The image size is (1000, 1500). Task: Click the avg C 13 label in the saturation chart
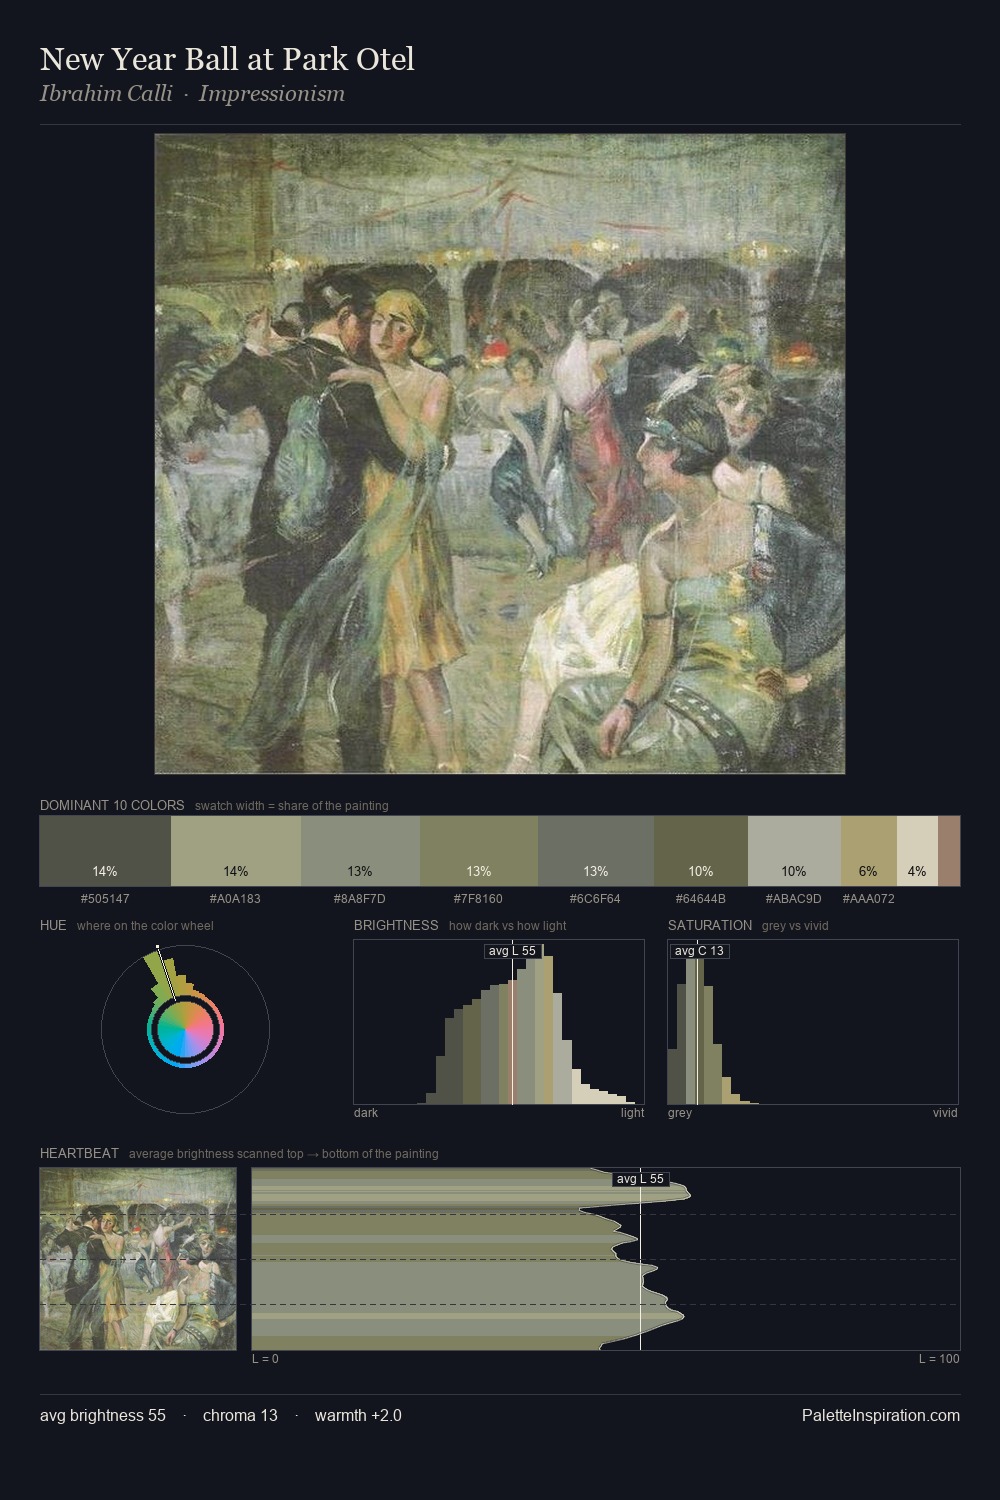click(x=699, y=951)
